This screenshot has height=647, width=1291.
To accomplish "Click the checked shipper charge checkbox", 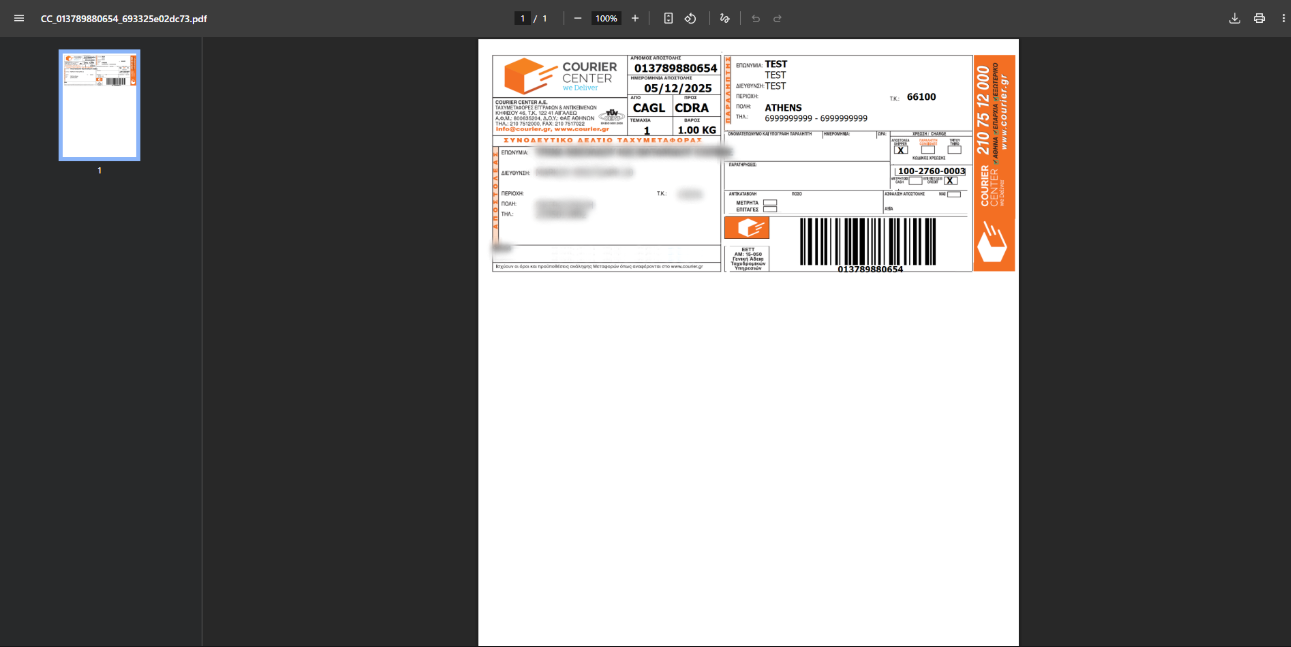I will pyautogui.click(x=900, y=150).
